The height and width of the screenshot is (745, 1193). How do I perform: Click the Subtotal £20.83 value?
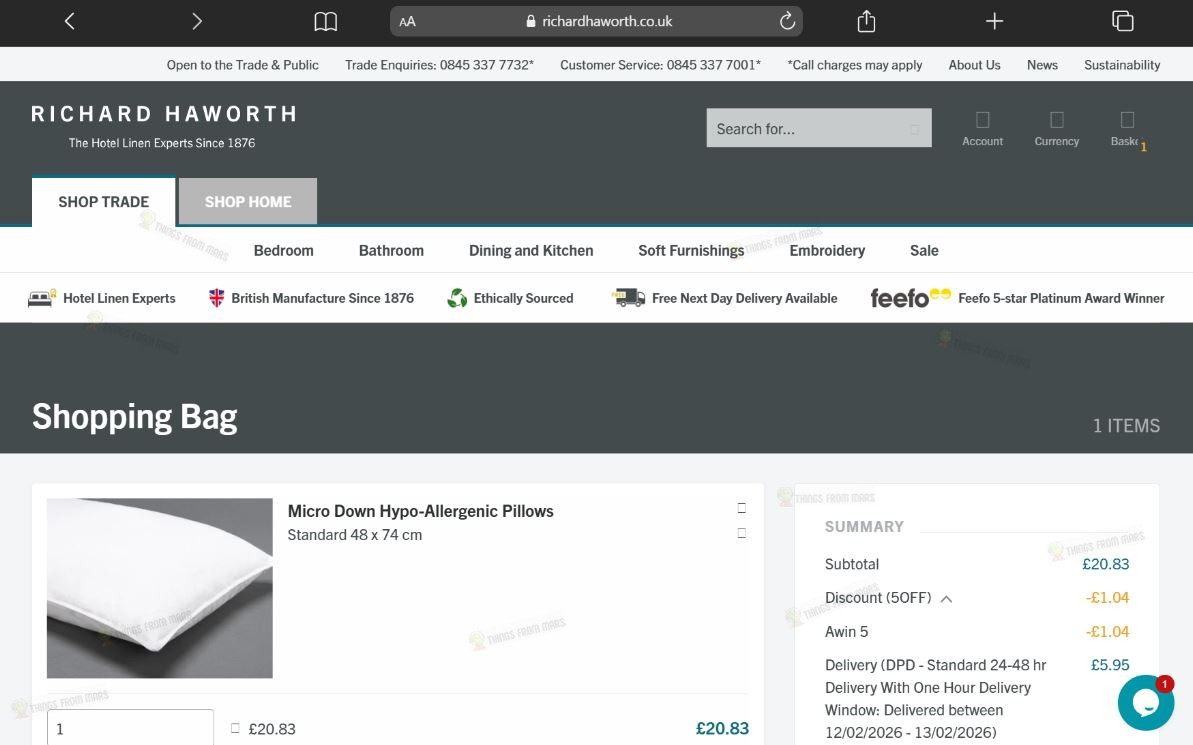pos(1106,564)
